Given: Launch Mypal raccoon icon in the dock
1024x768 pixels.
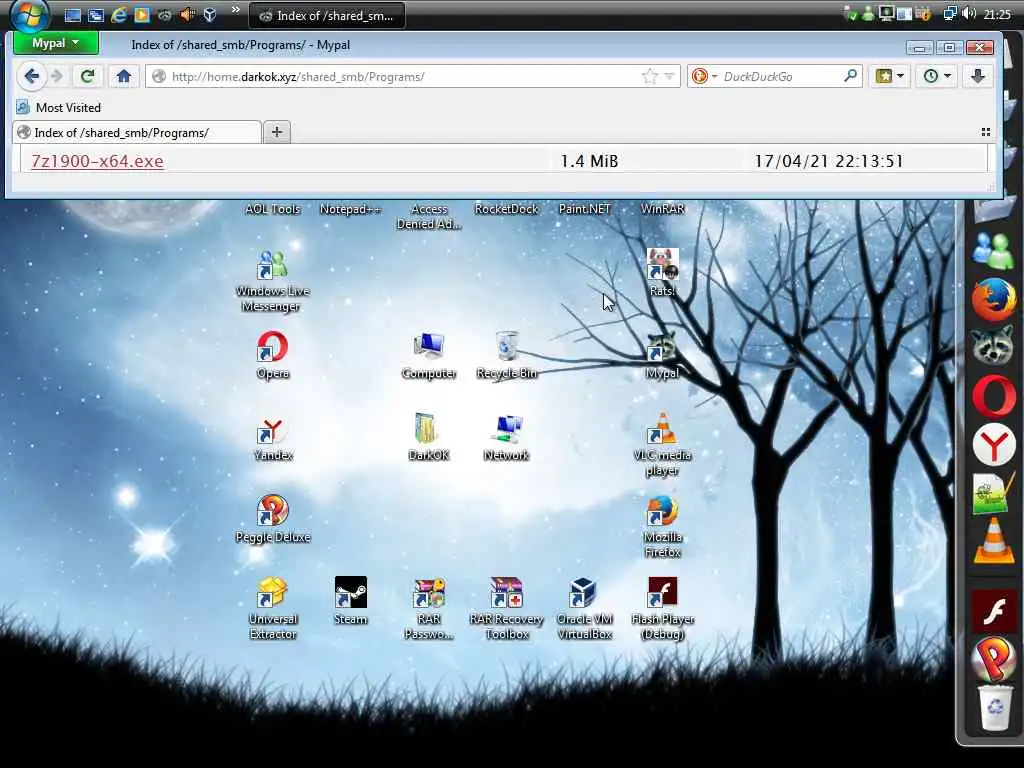Looking at the screenshot, I should (x=993, y=347).
